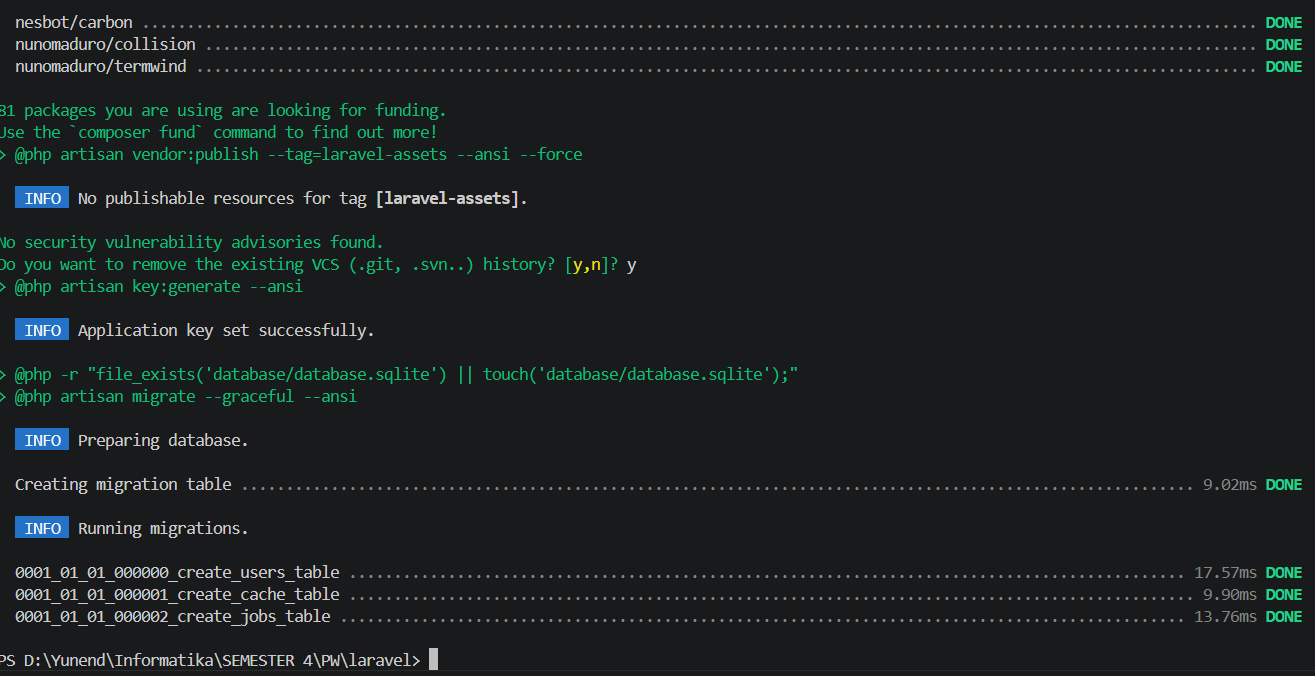Click DONE on Creating migration table row
Viewport: 1315px width, 676px height.
pyautogui.click(x=1284, y=484)
